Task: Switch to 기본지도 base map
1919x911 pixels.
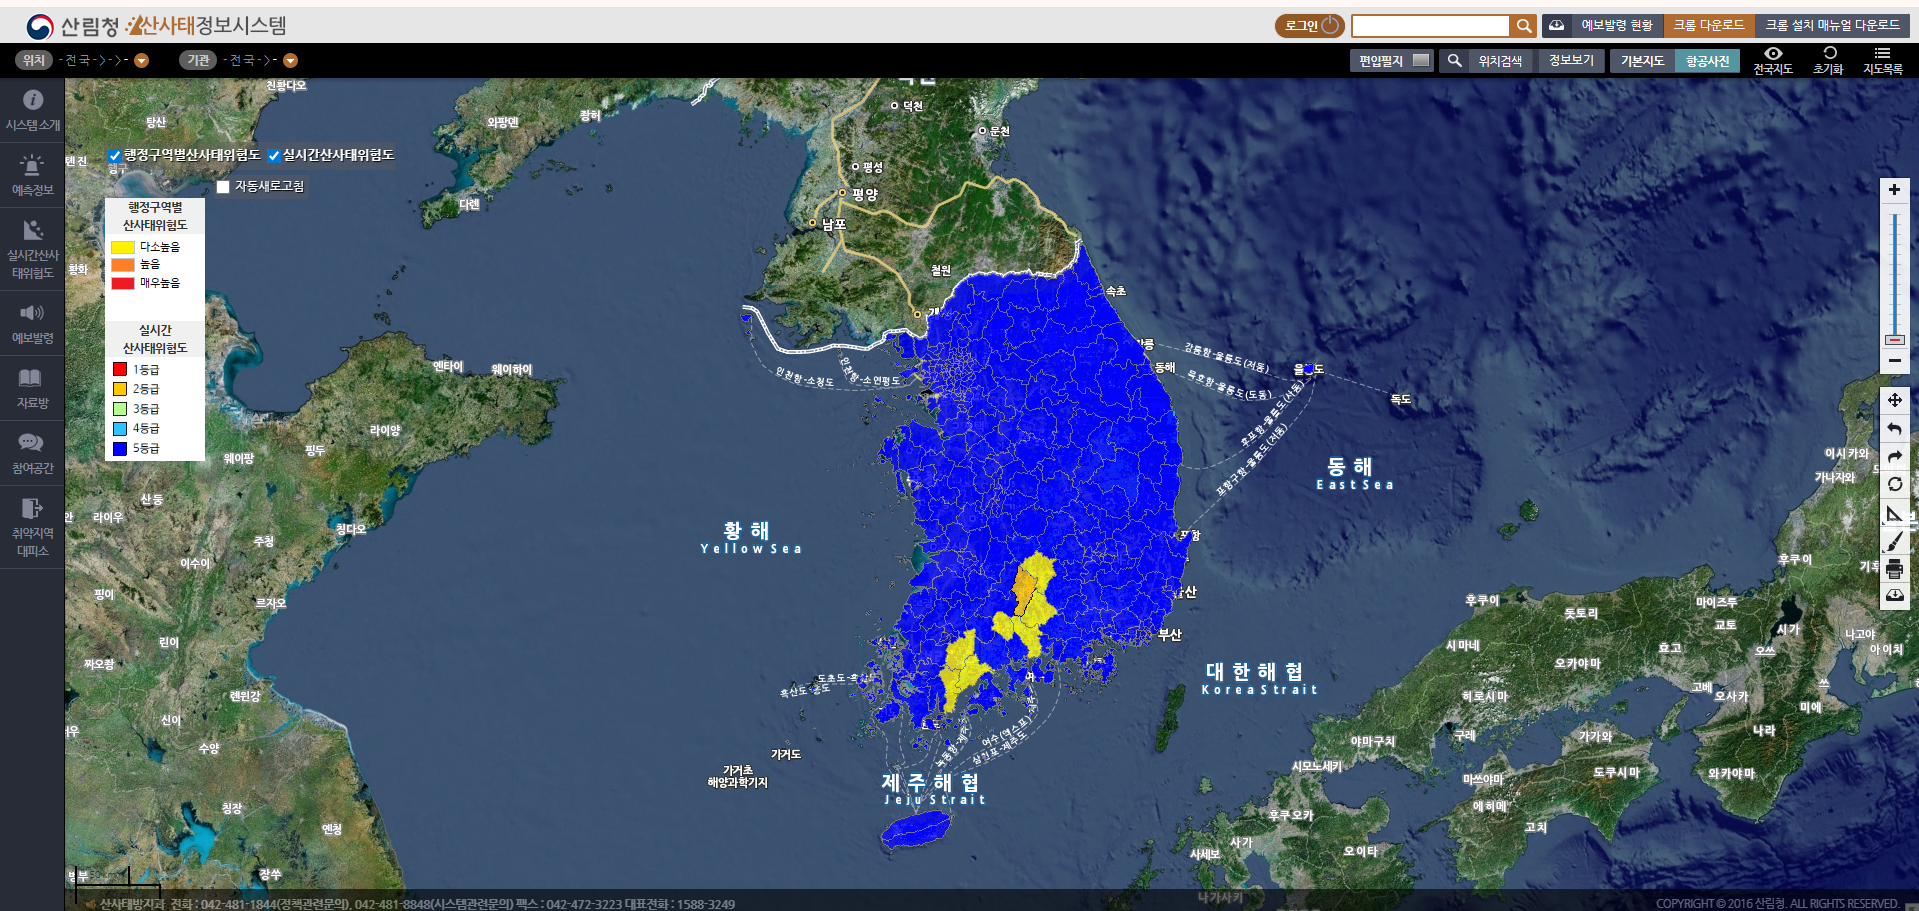Action: pyautogui.click(x=1643, y=61)
